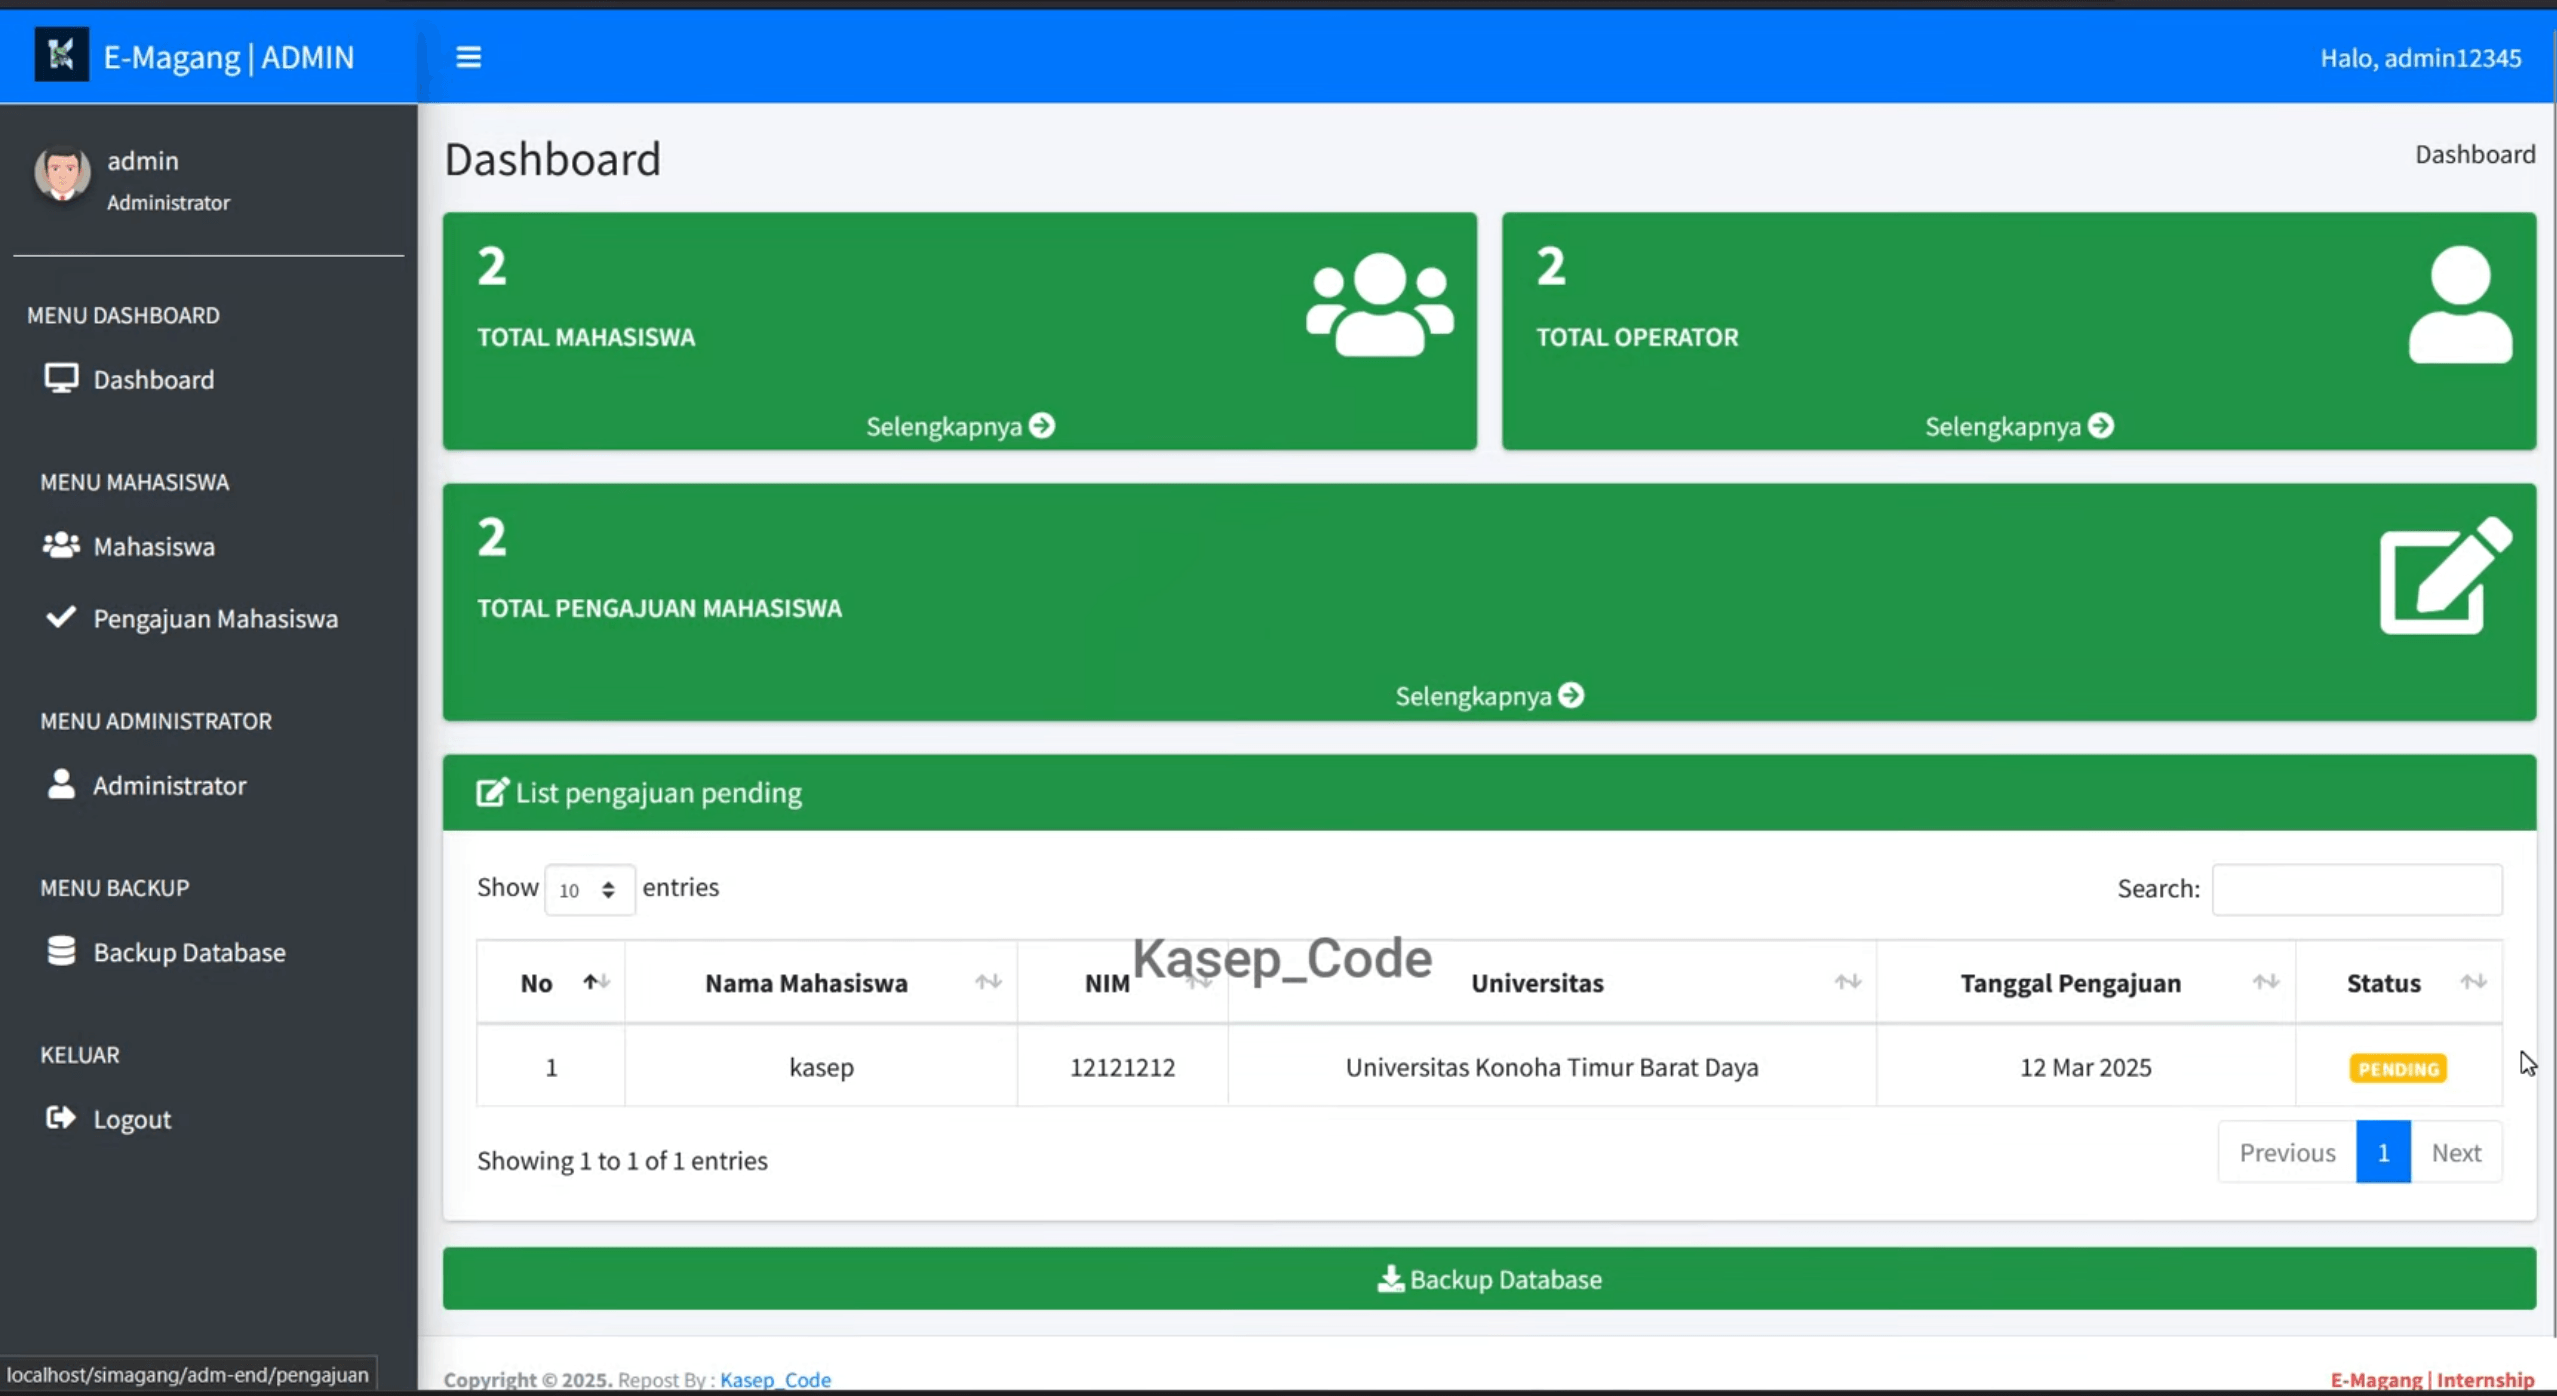Open the Kasep_Code footer link
The height and width of the screenshot is (1396, 2557).
pos(775,1379)
